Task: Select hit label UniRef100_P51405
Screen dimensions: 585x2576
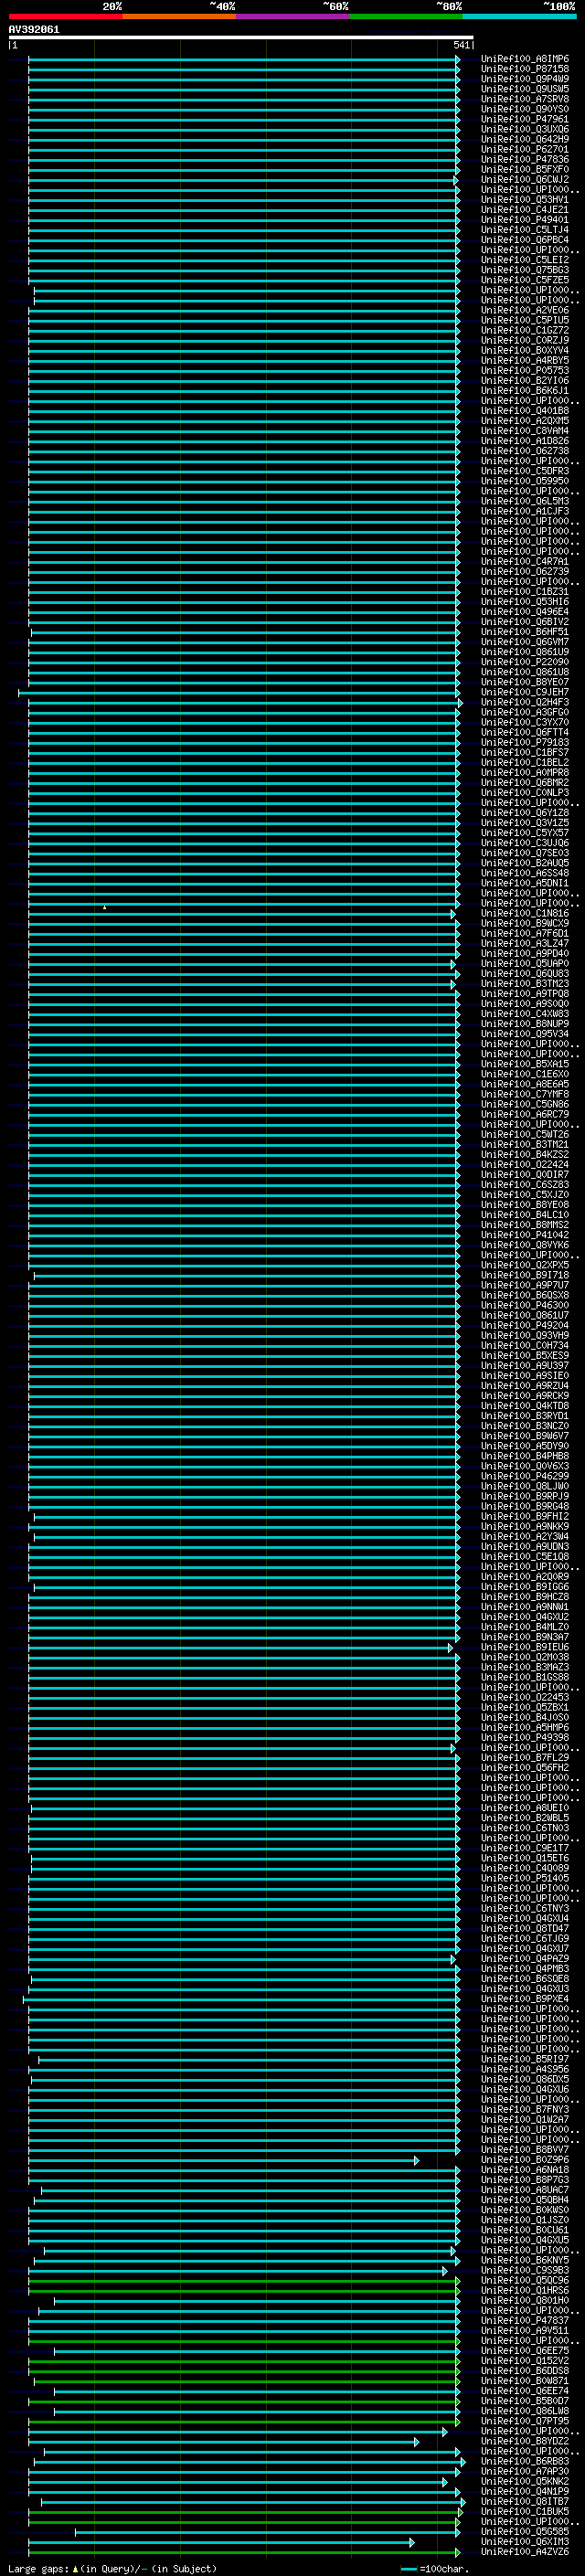Action: [x=525, y=1879]
